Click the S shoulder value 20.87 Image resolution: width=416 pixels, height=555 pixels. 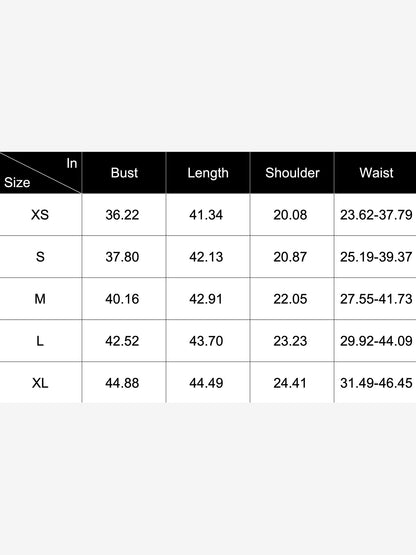[x=290, y=257]
